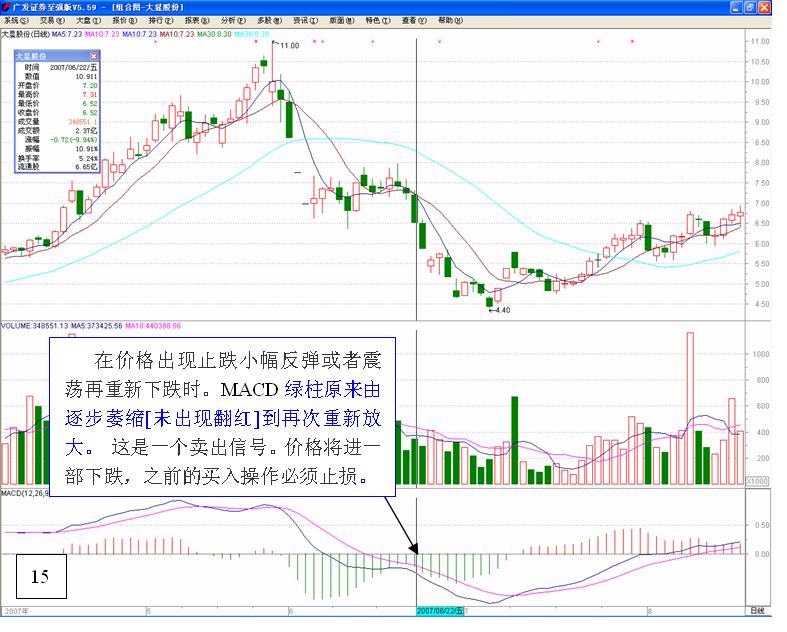The height and width of the screenshot is (632, 787).
Task: Close the 大星股份 data info popup
Action: click(93, 56)
